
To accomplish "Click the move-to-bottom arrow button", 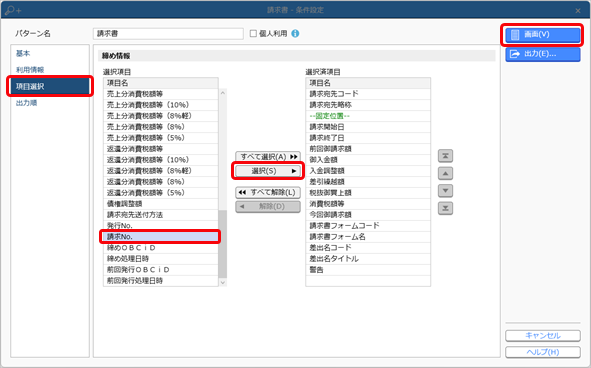I will 445,208.
